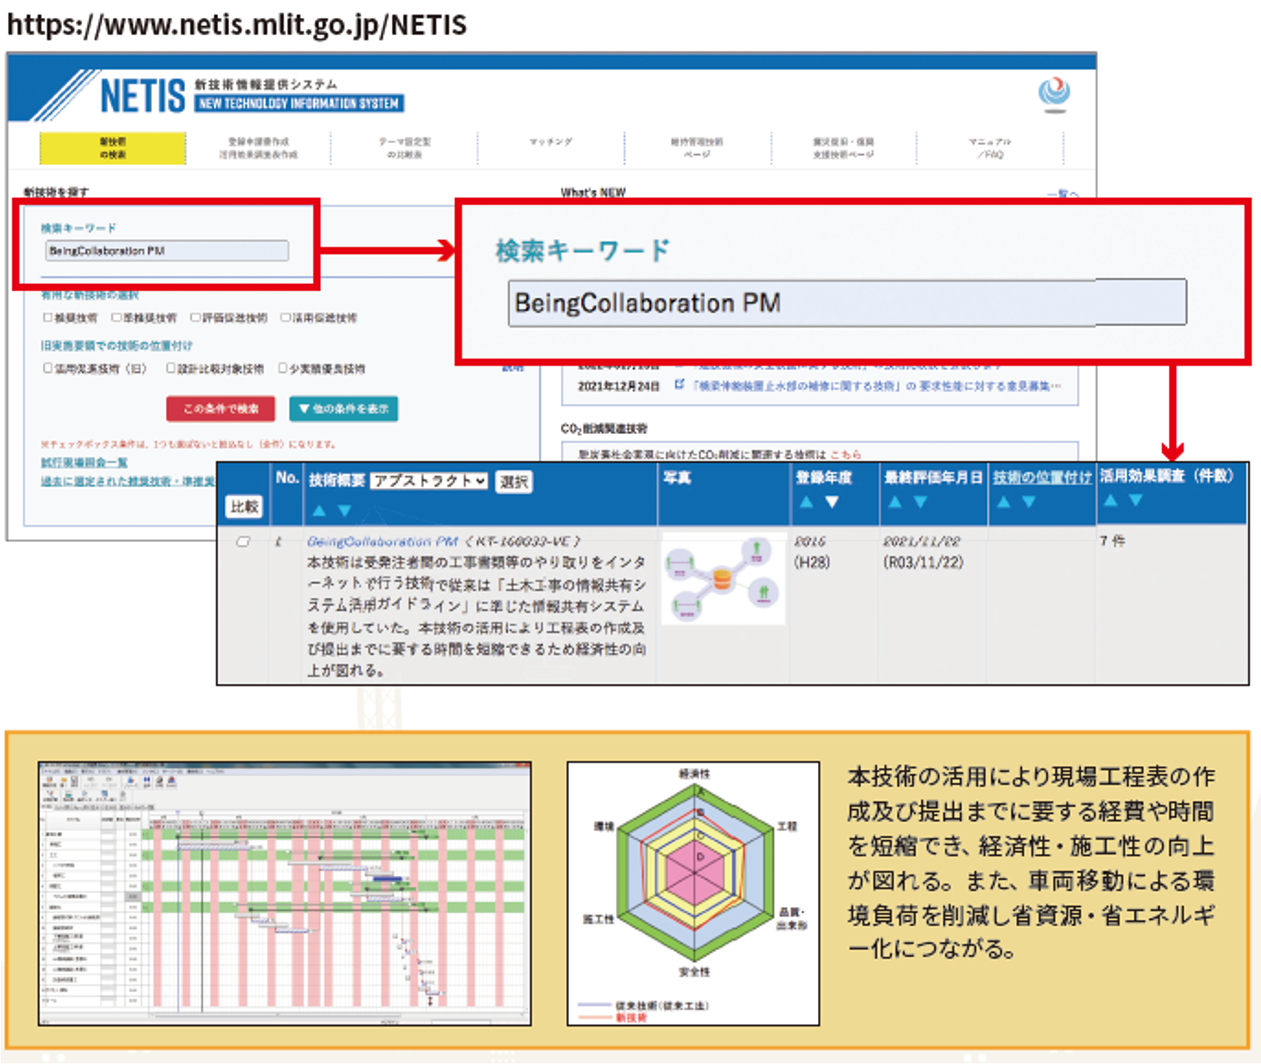The height and width of the screenshot is (1064, 1261).
Task: Tick the compare checkbox for BeingCollaboration PM row
Action: [x=243, y=542]
